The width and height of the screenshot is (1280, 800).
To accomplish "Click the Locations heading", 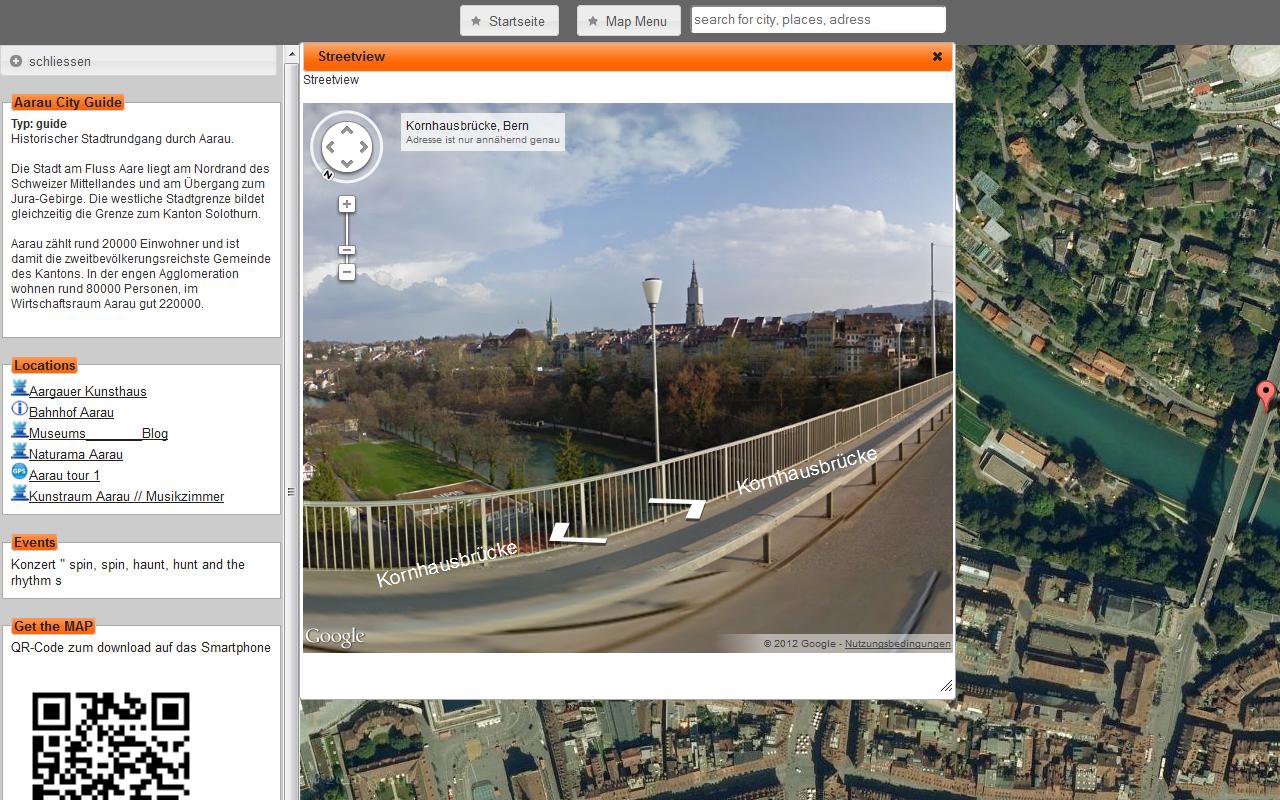I will coord(45,366).
